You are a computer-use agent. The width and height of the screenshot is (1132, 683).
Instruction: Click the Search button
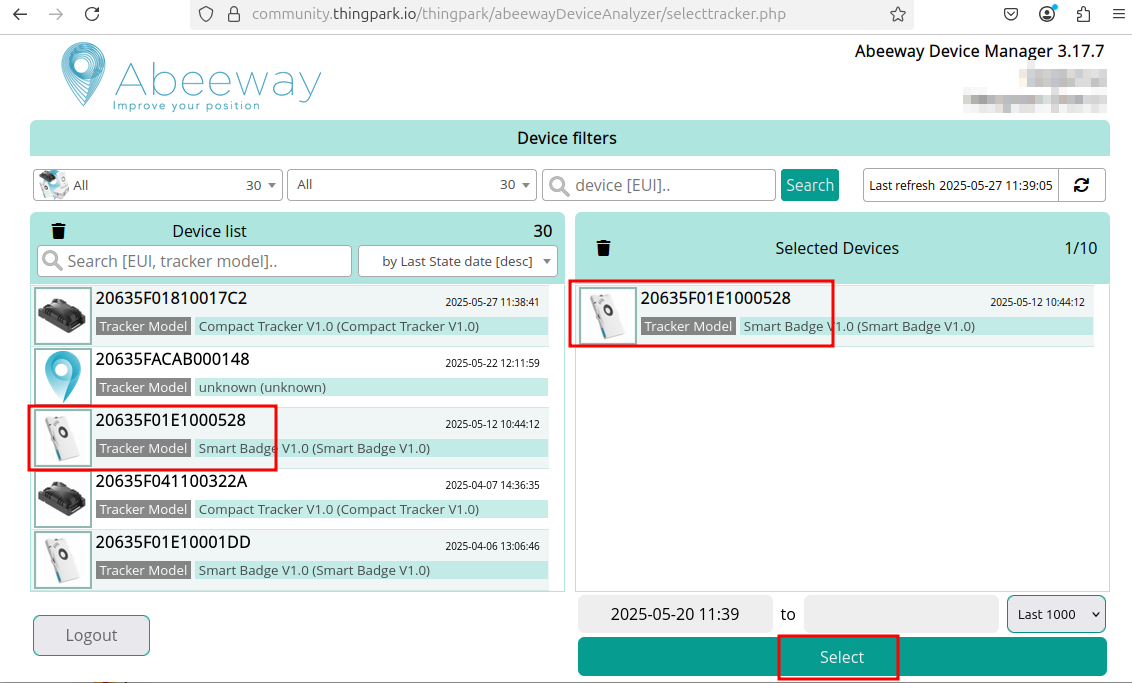point(810,185)
